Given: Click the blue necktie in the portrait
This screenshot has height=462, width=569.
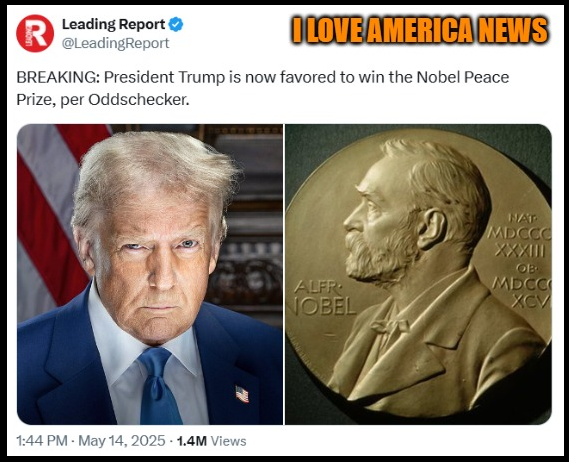Looking at the screenshot, I should [159, 385].
